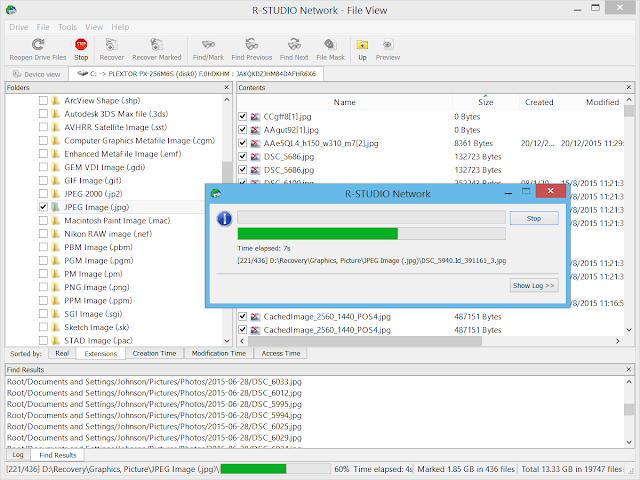Click the file icon of CCgff8[1].jpg
Viewport: 640px width, 480px height.
click(x=255, y=117)
